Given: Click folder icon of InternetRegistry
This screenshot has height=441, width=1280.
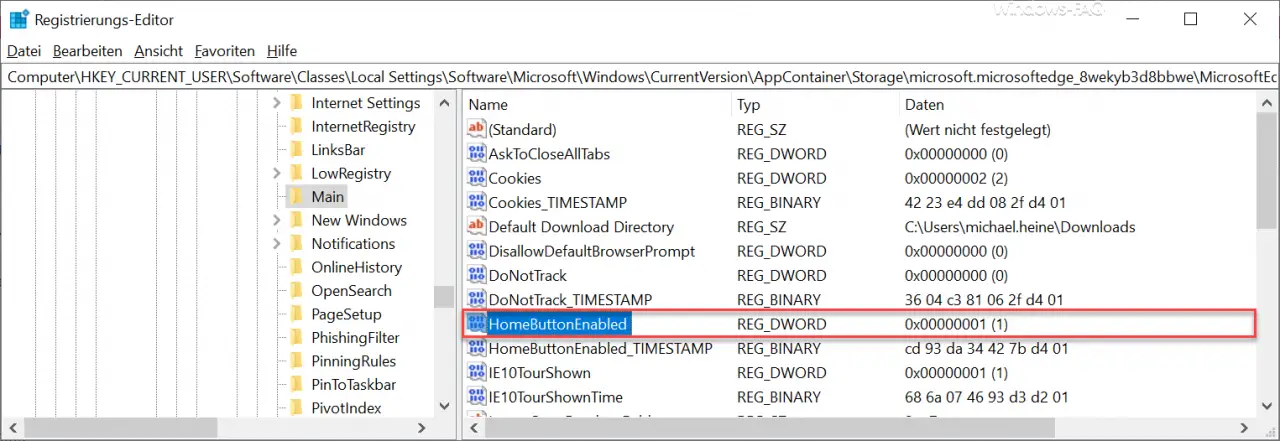Looking at the screenshot, I should [x=296, y=126].
